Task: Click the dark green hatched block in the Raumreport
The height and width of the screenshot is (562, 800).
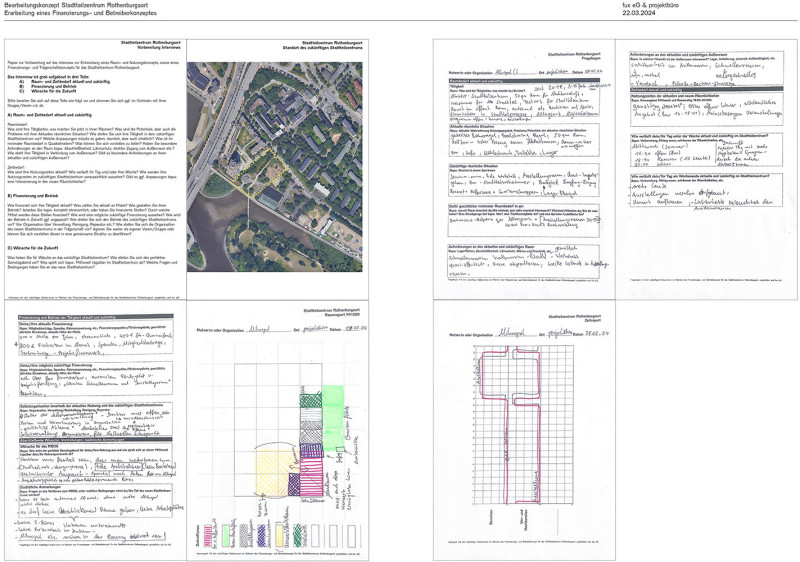Action: [x=310, y=400]
